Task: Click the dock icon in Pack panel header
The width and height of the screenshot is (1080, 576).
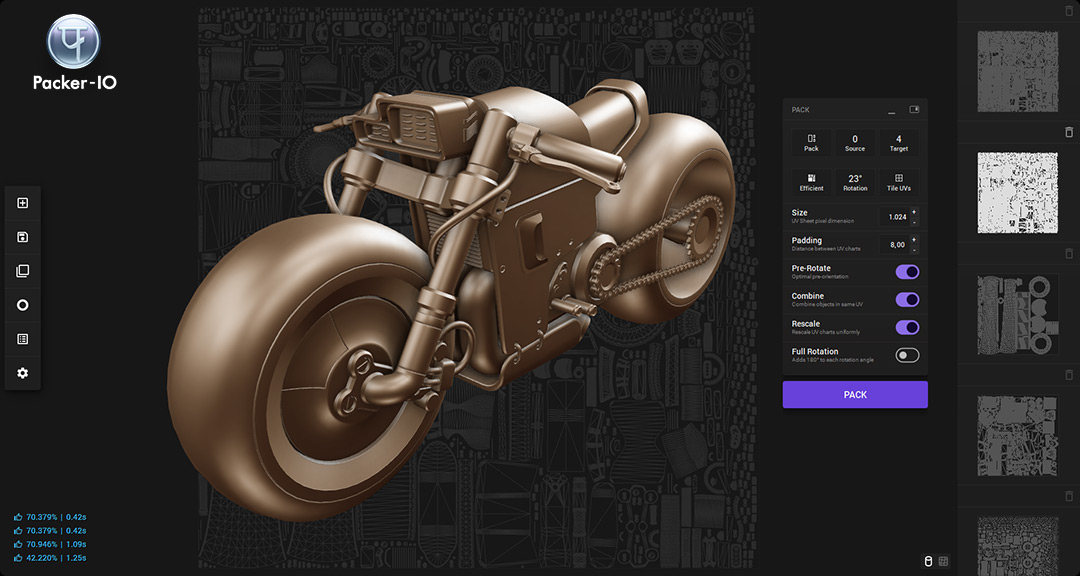Action: point(914,110)
